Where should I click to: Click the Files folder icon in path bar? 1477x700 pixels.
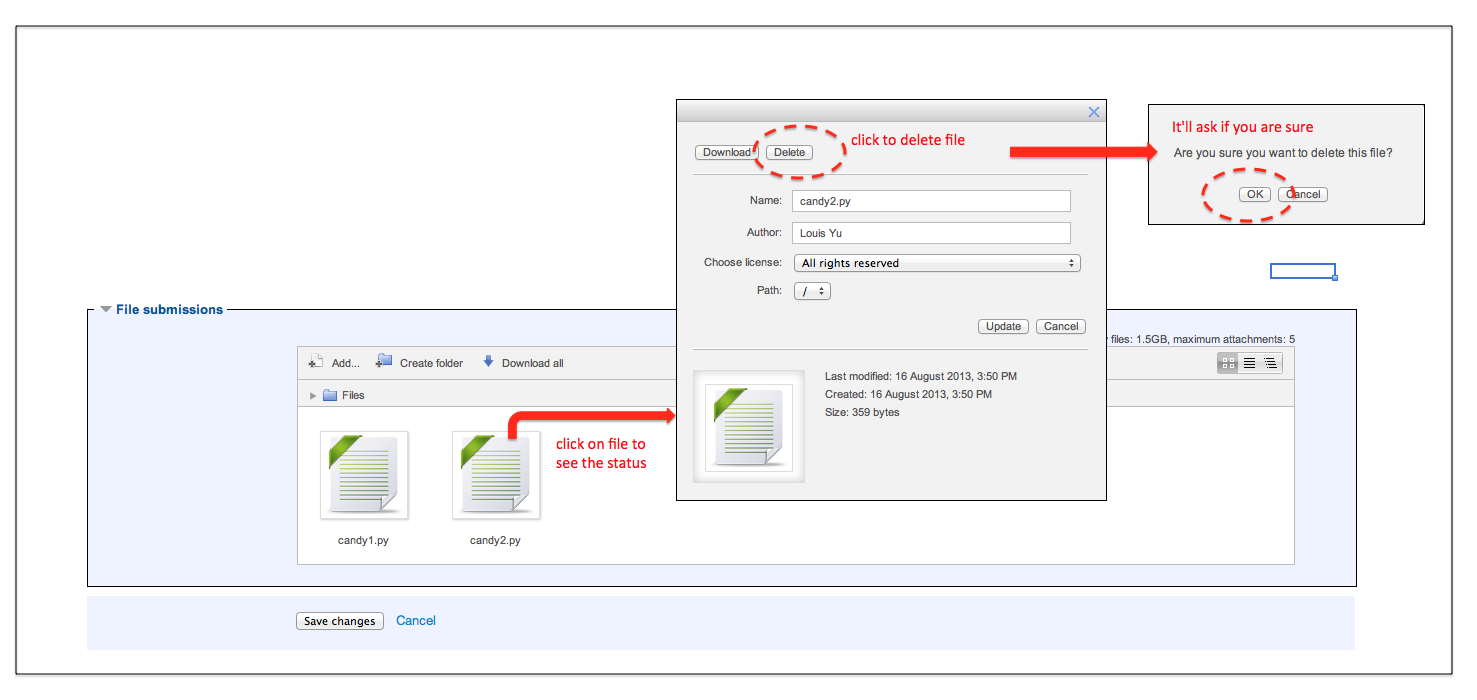330,395
